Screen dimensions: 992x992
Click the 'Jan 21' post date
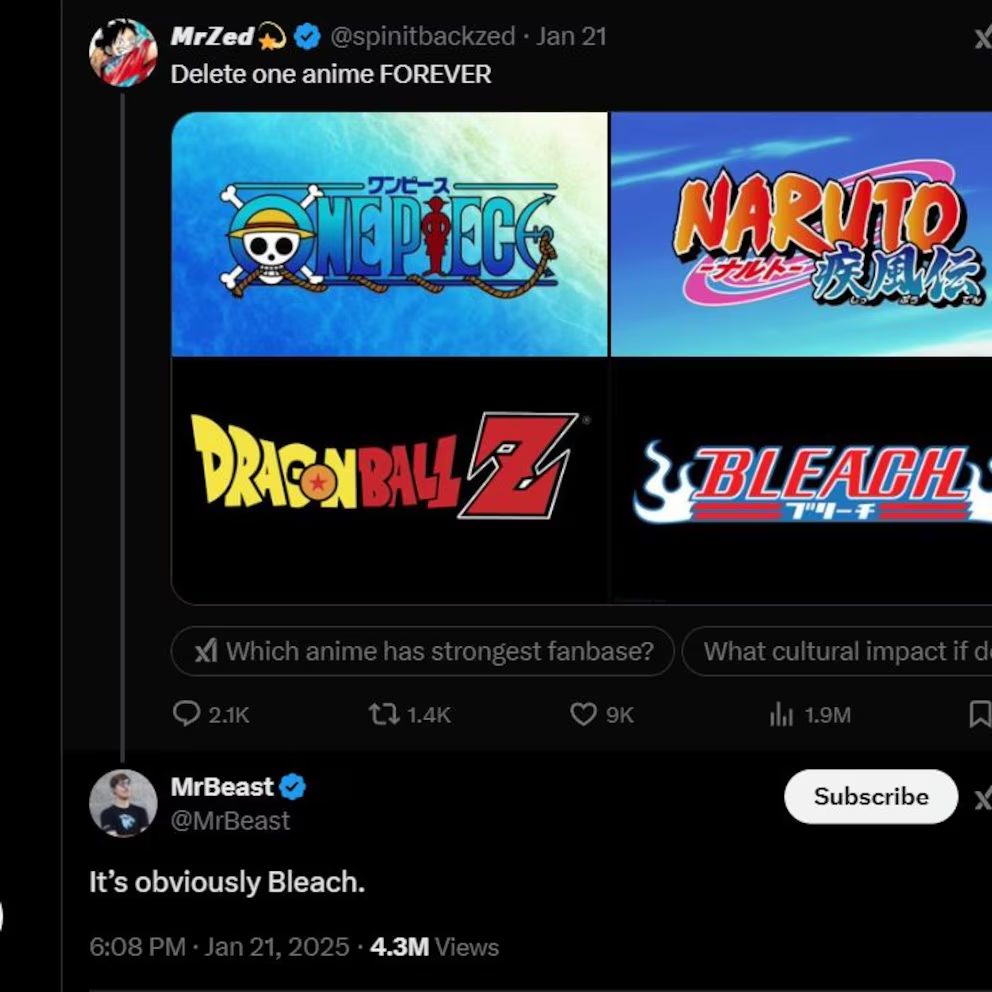(x=571, y=37)
